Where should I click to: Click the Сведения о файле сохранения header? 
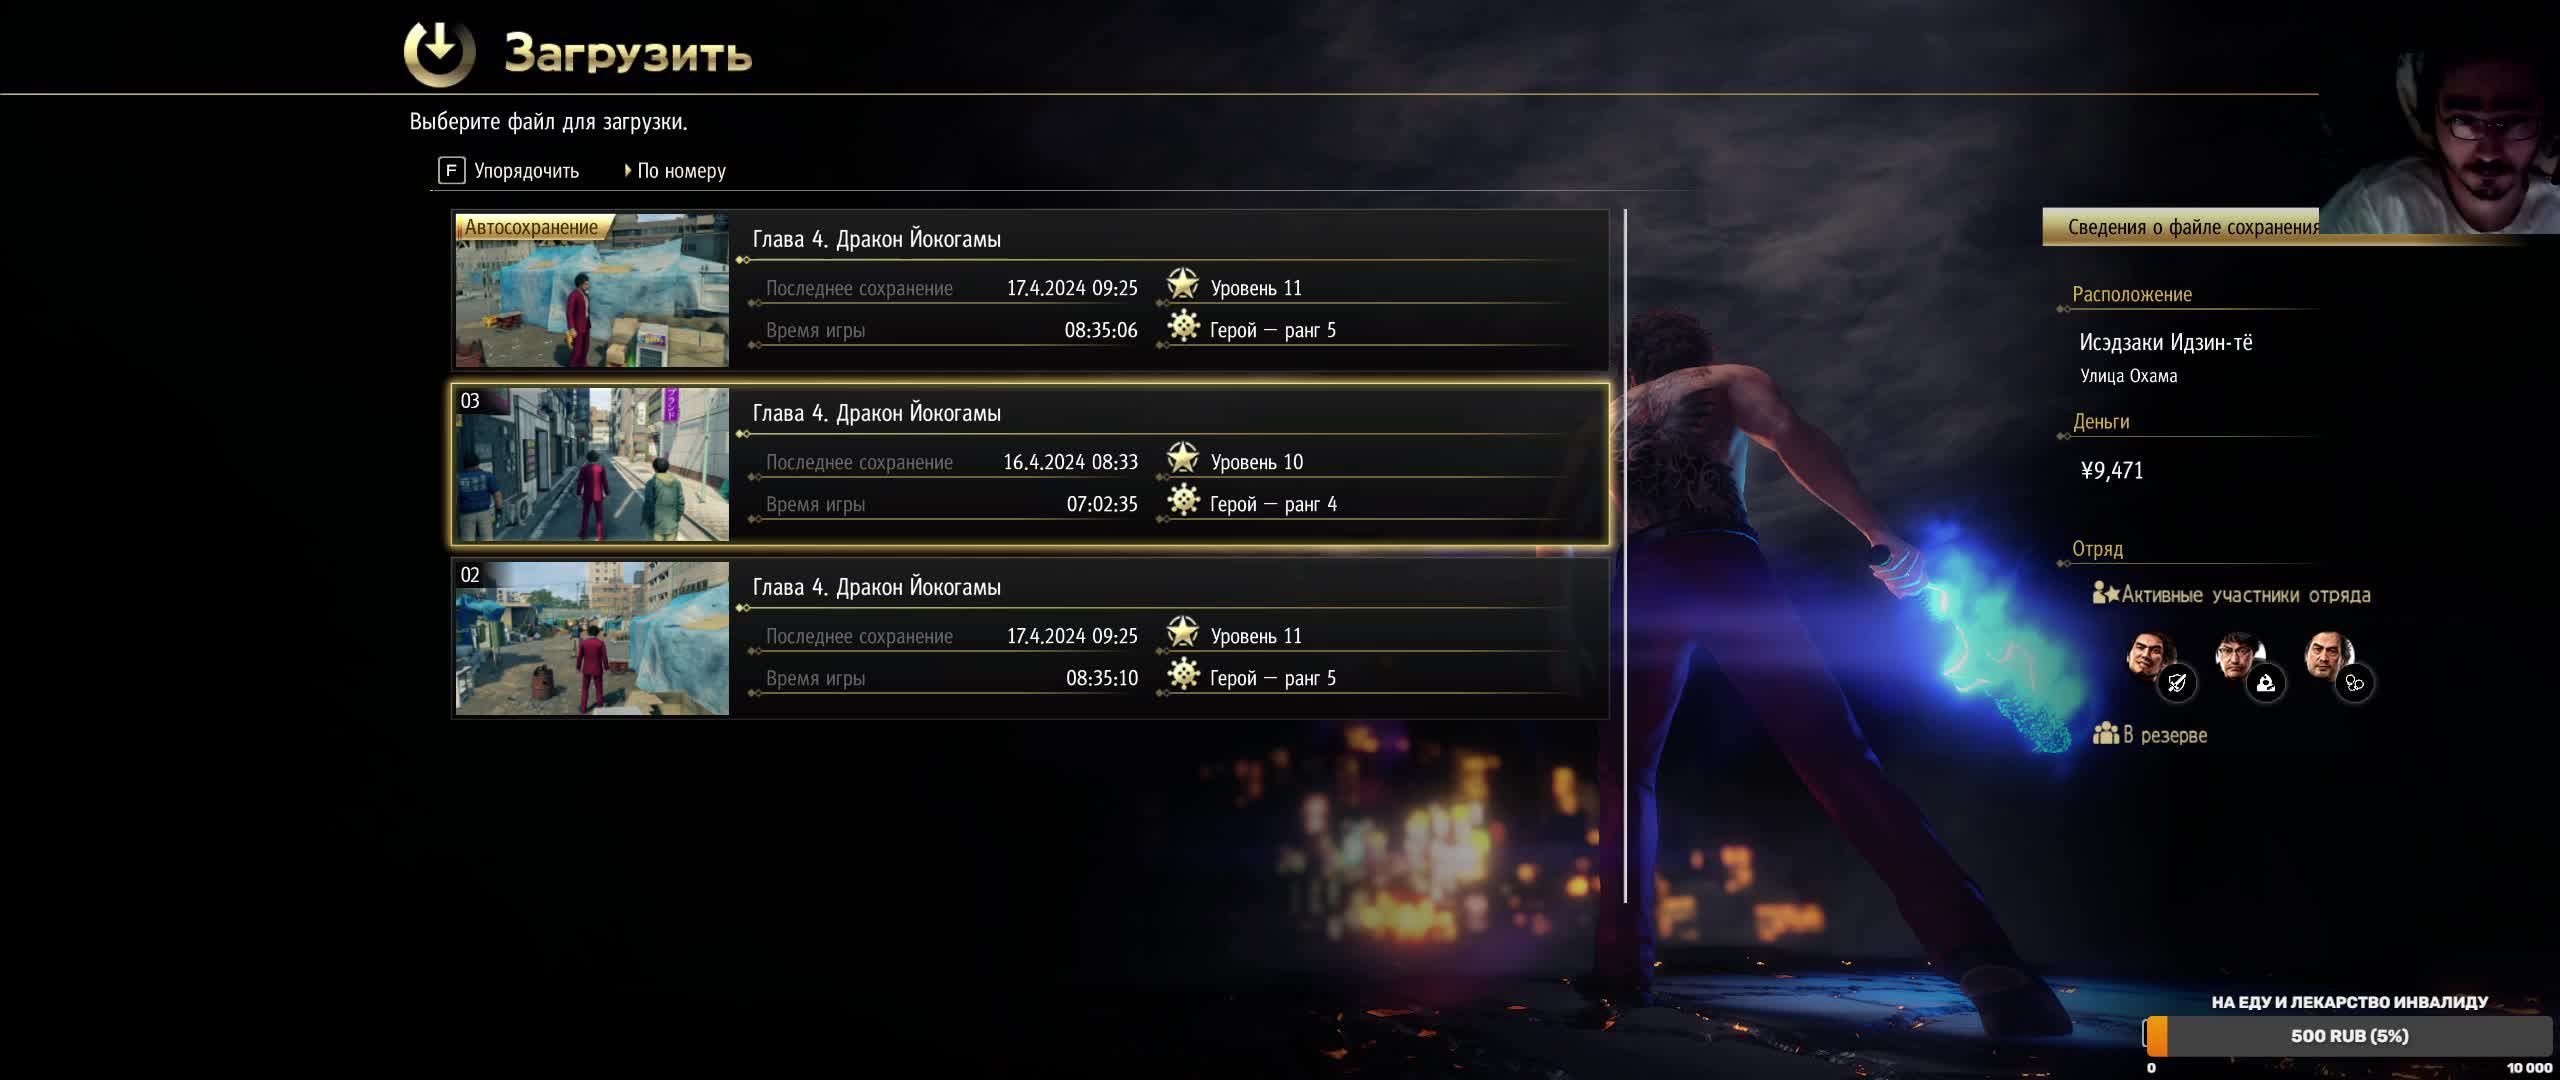coord(2192,227)
